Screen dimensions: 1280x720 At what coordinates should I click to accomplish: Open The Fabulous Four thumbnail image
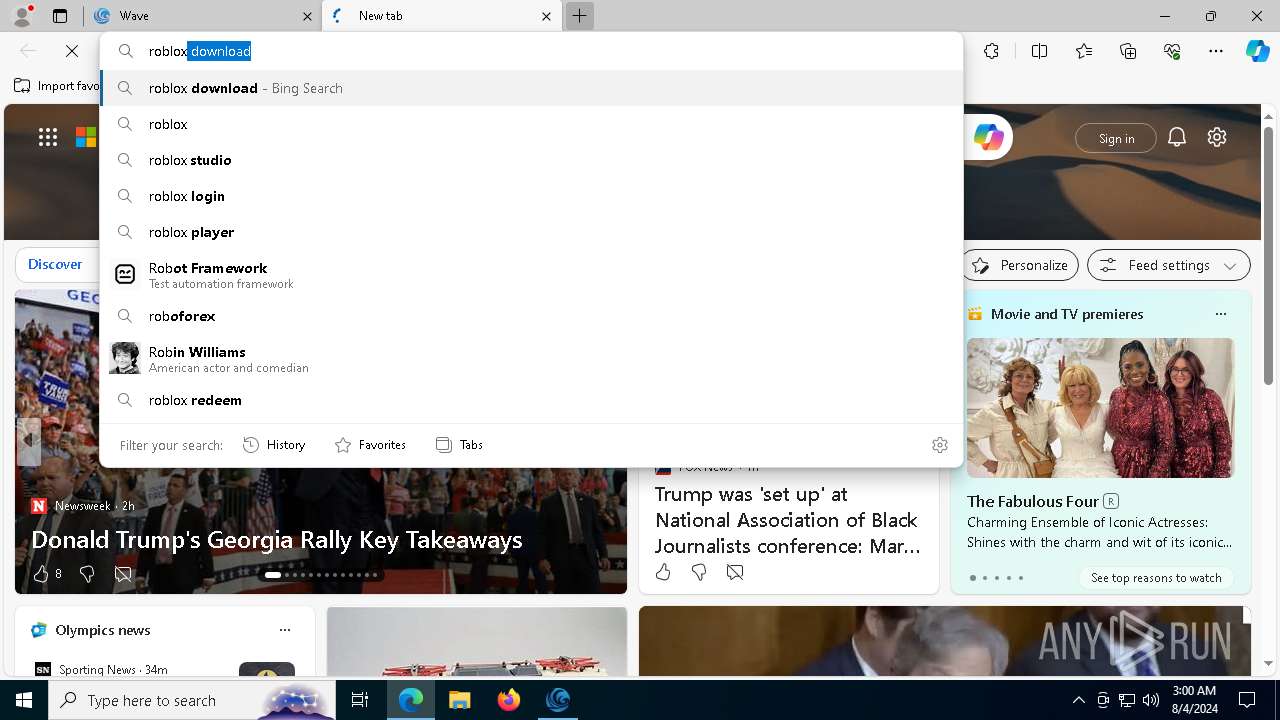(1100, 408)
